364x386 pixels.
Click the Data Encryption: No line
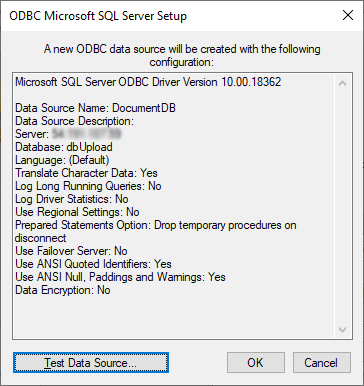(63, 290)
